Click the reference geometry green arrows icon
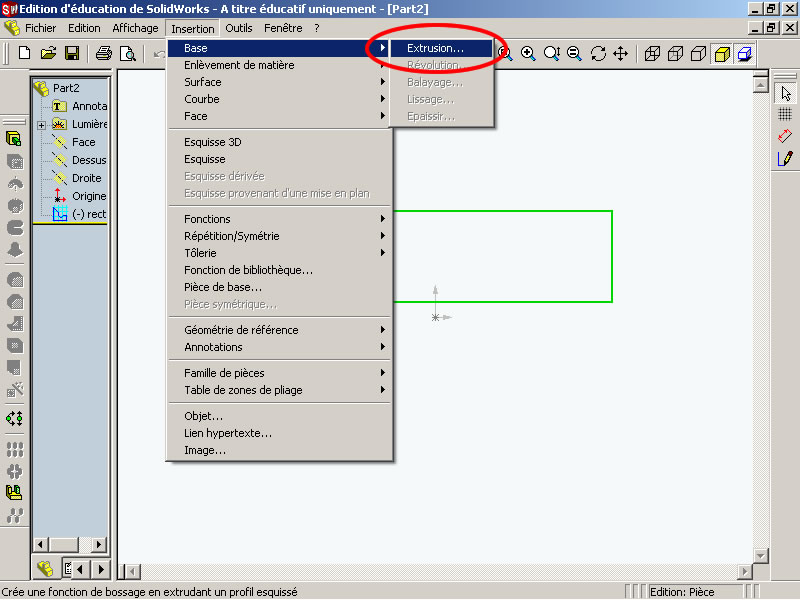 [14, 419]
